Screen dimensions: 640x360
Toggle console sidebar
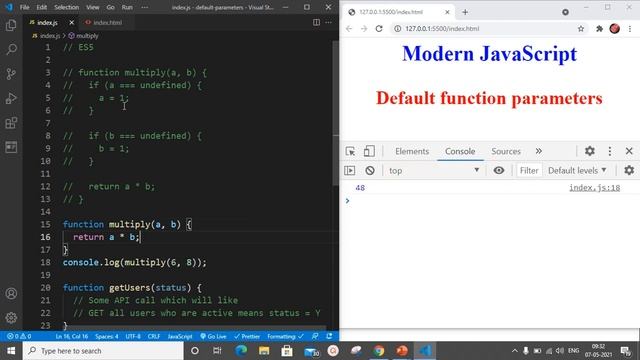point(350,170)
